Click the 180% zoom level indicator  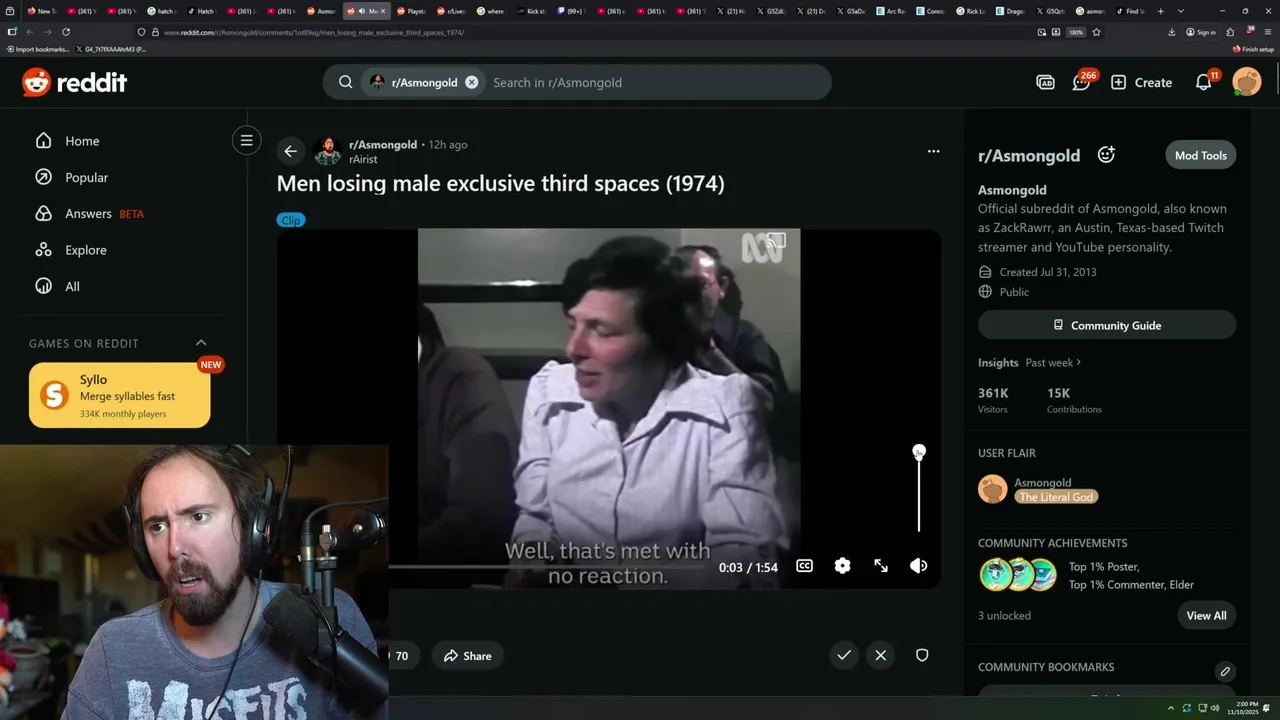click(x=1076, y=32)
